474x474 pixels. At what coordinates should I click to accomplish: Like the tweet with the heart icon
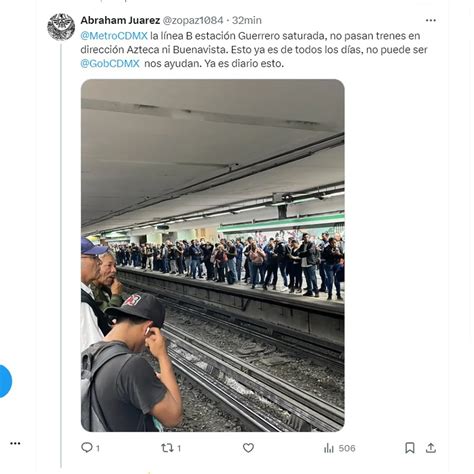click(x=248, y=448)
